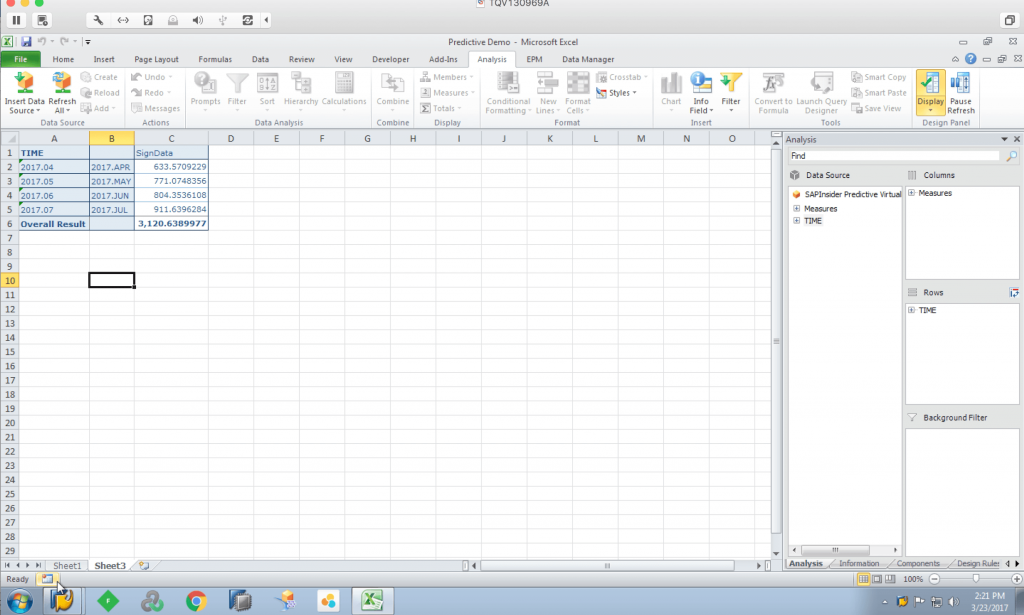Switch to Sheet1 worksheet tab
Viewport: 1024px width, 615px height.
tap(67, 565)
